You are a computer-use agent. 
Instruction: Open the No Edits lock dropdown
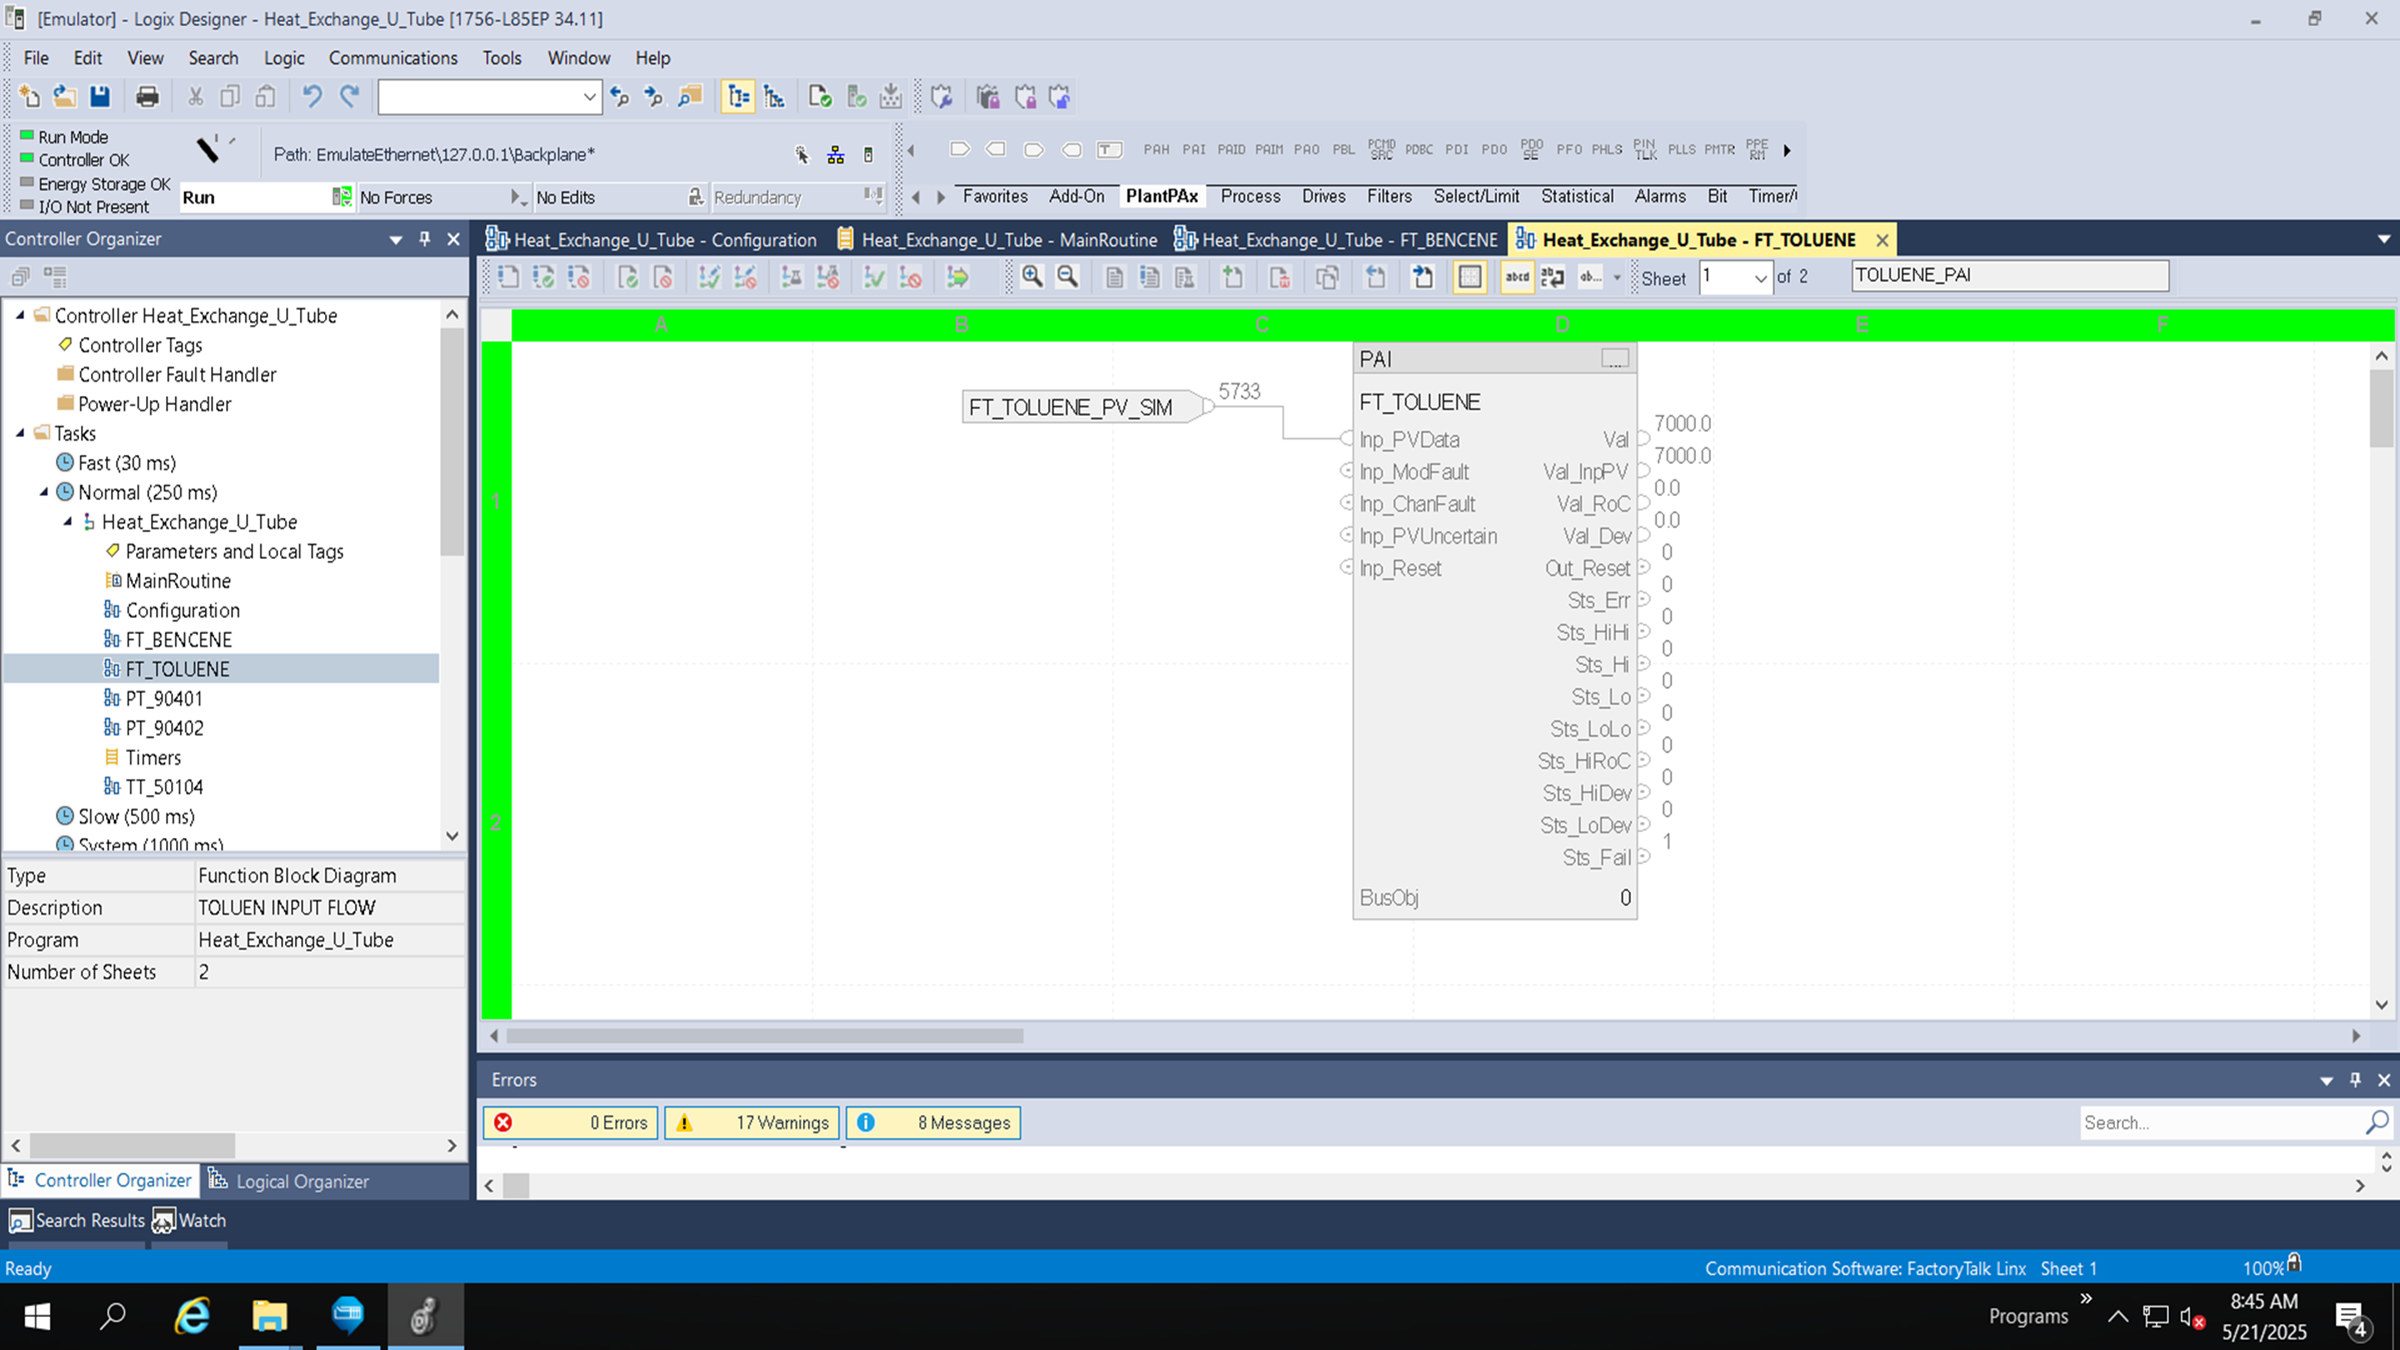pos(696,197)
